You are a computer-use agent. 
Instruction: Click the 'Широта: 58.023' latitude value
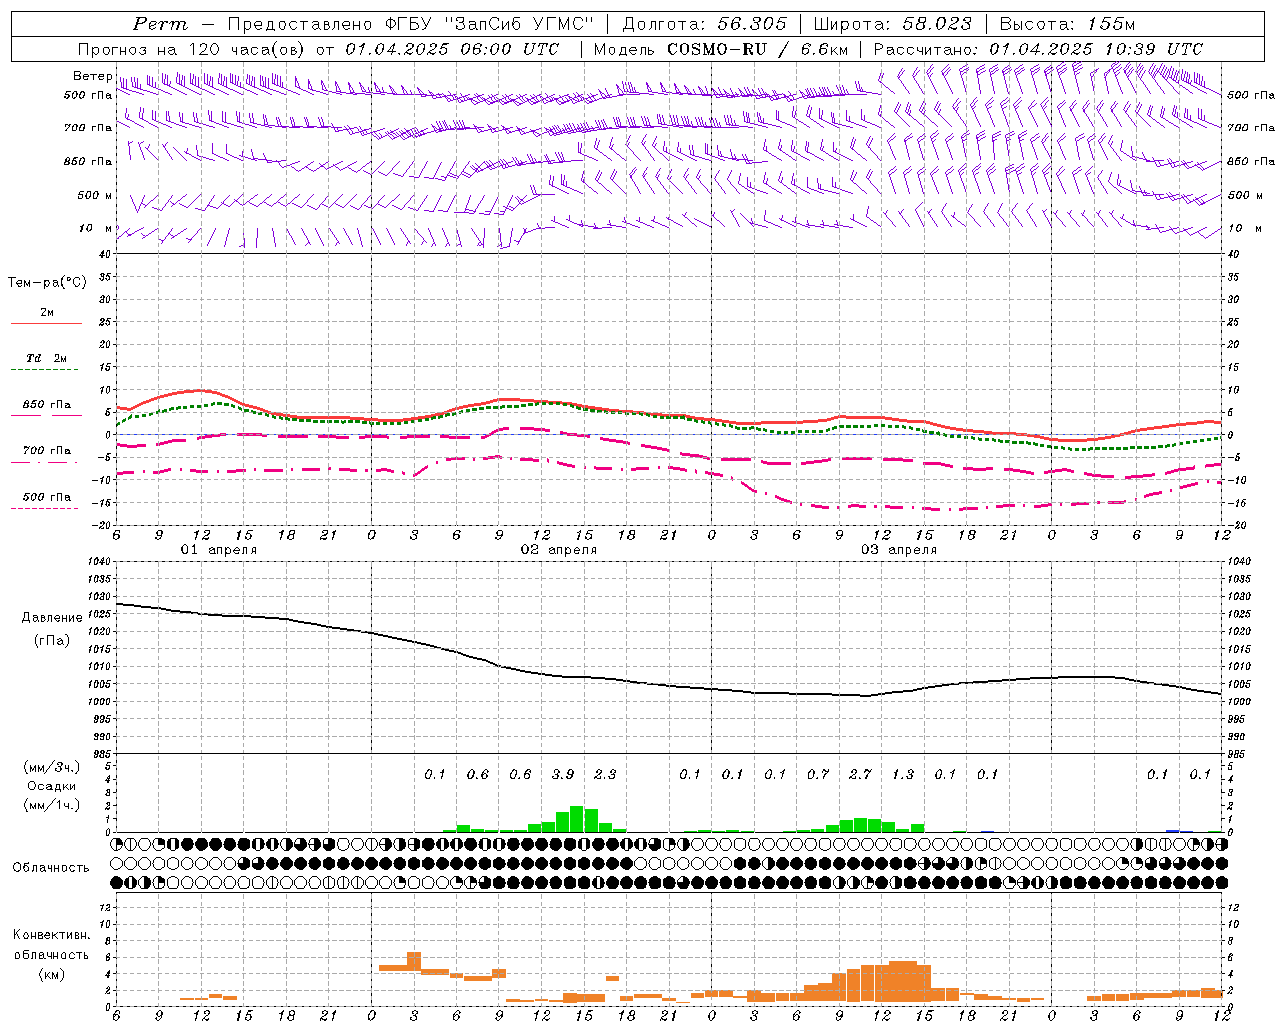(892, 24)
